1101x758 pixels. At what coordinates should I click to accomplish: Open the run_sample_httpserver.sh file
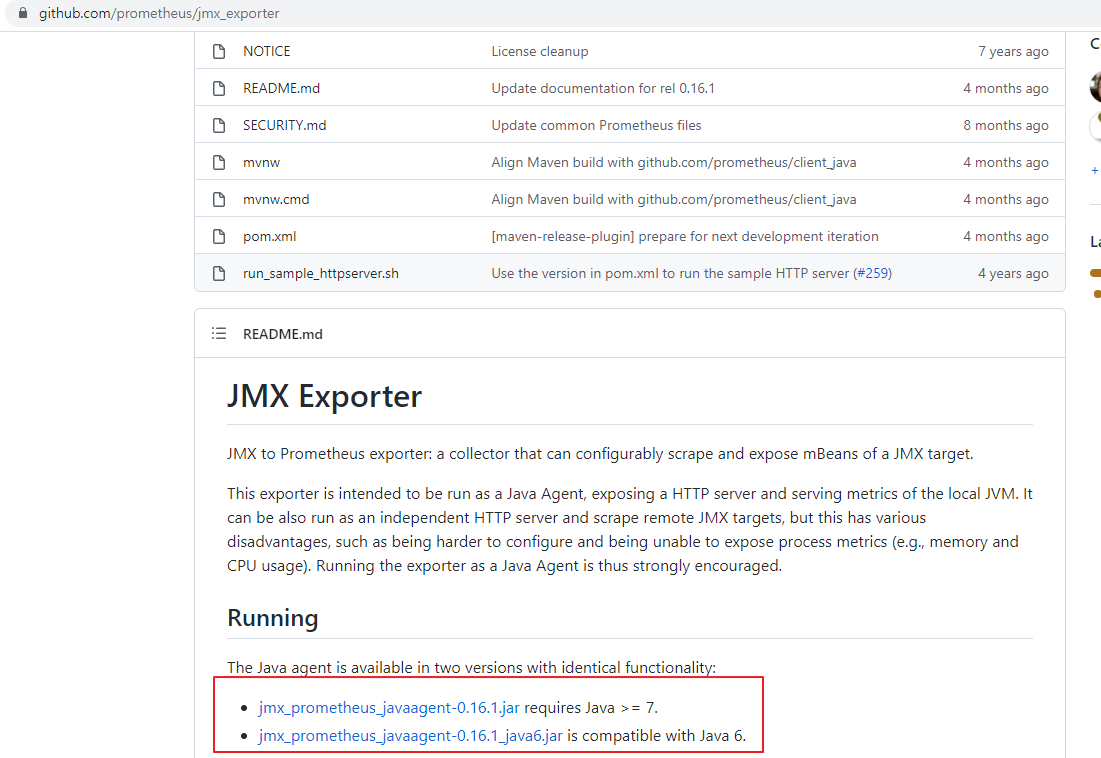(x=321, y=274)
